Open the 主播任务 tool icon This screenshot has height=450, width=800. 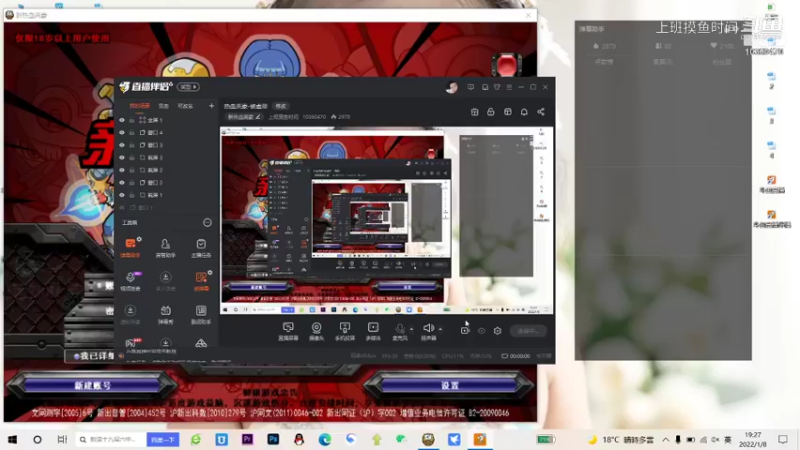[x=201, y=247]
